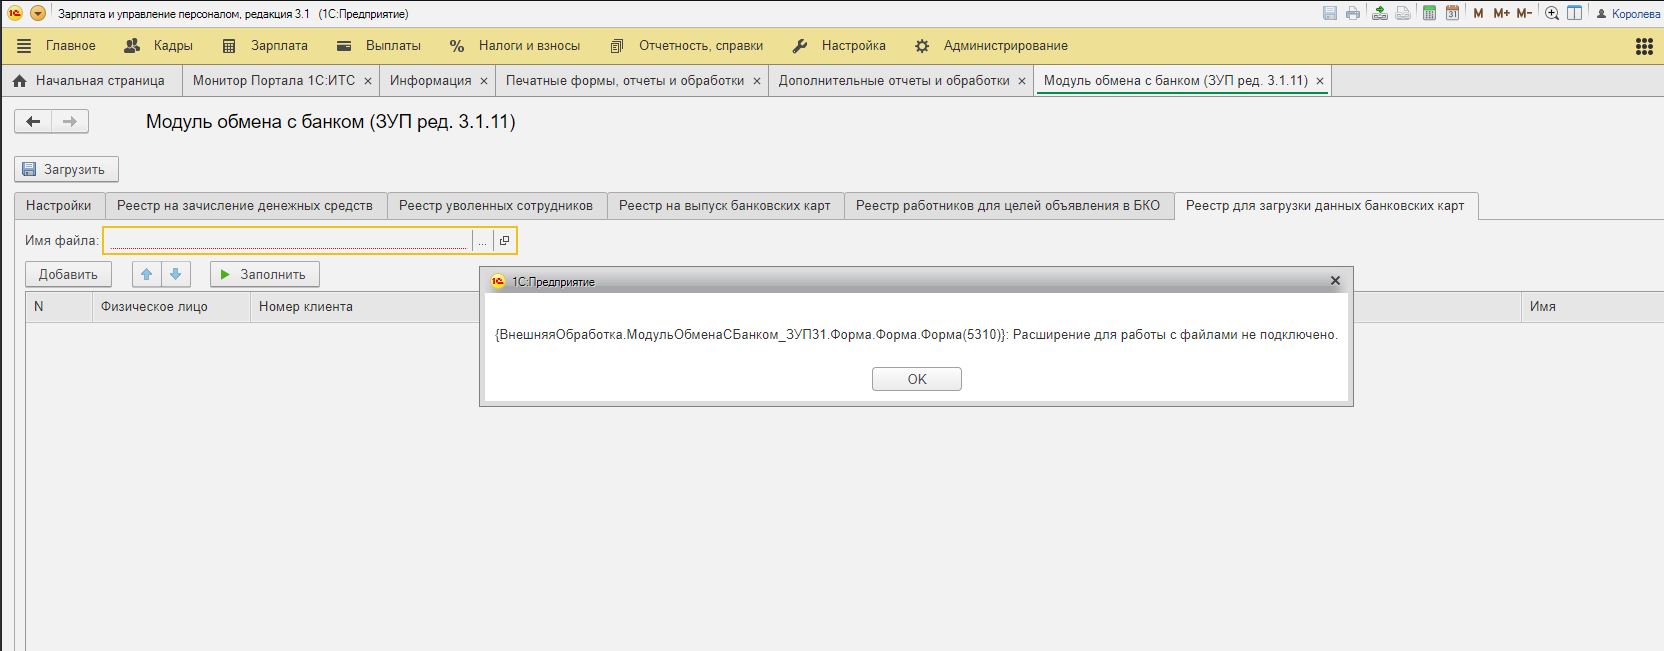The width and height of the screenshot is (1664, 651).
Task: Open Реестр для загрузки данных банковских карт tab
Action: click(1325, 206)
